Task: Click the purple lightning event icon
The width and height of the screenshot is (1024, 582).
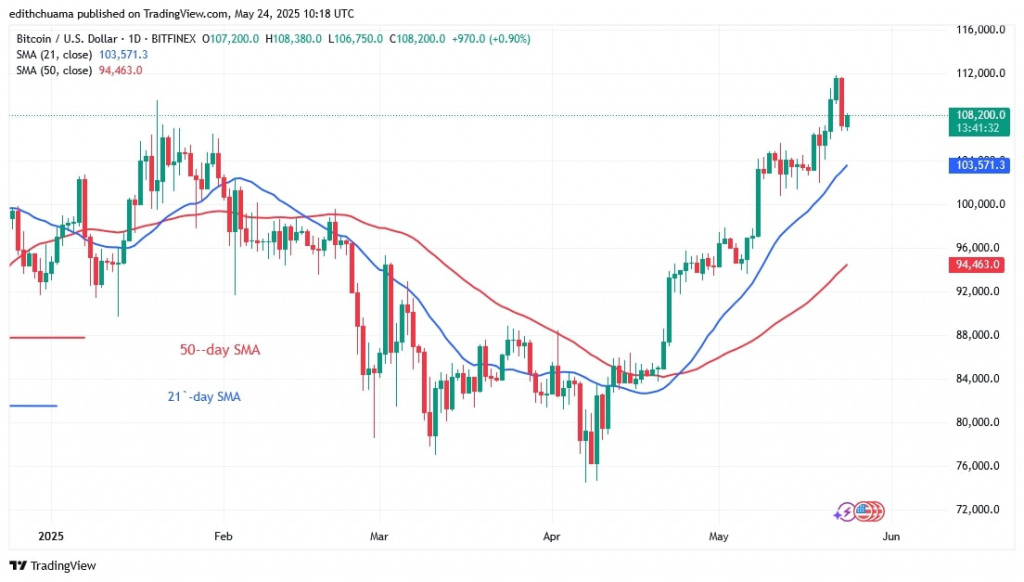Action: click(846, 511)
